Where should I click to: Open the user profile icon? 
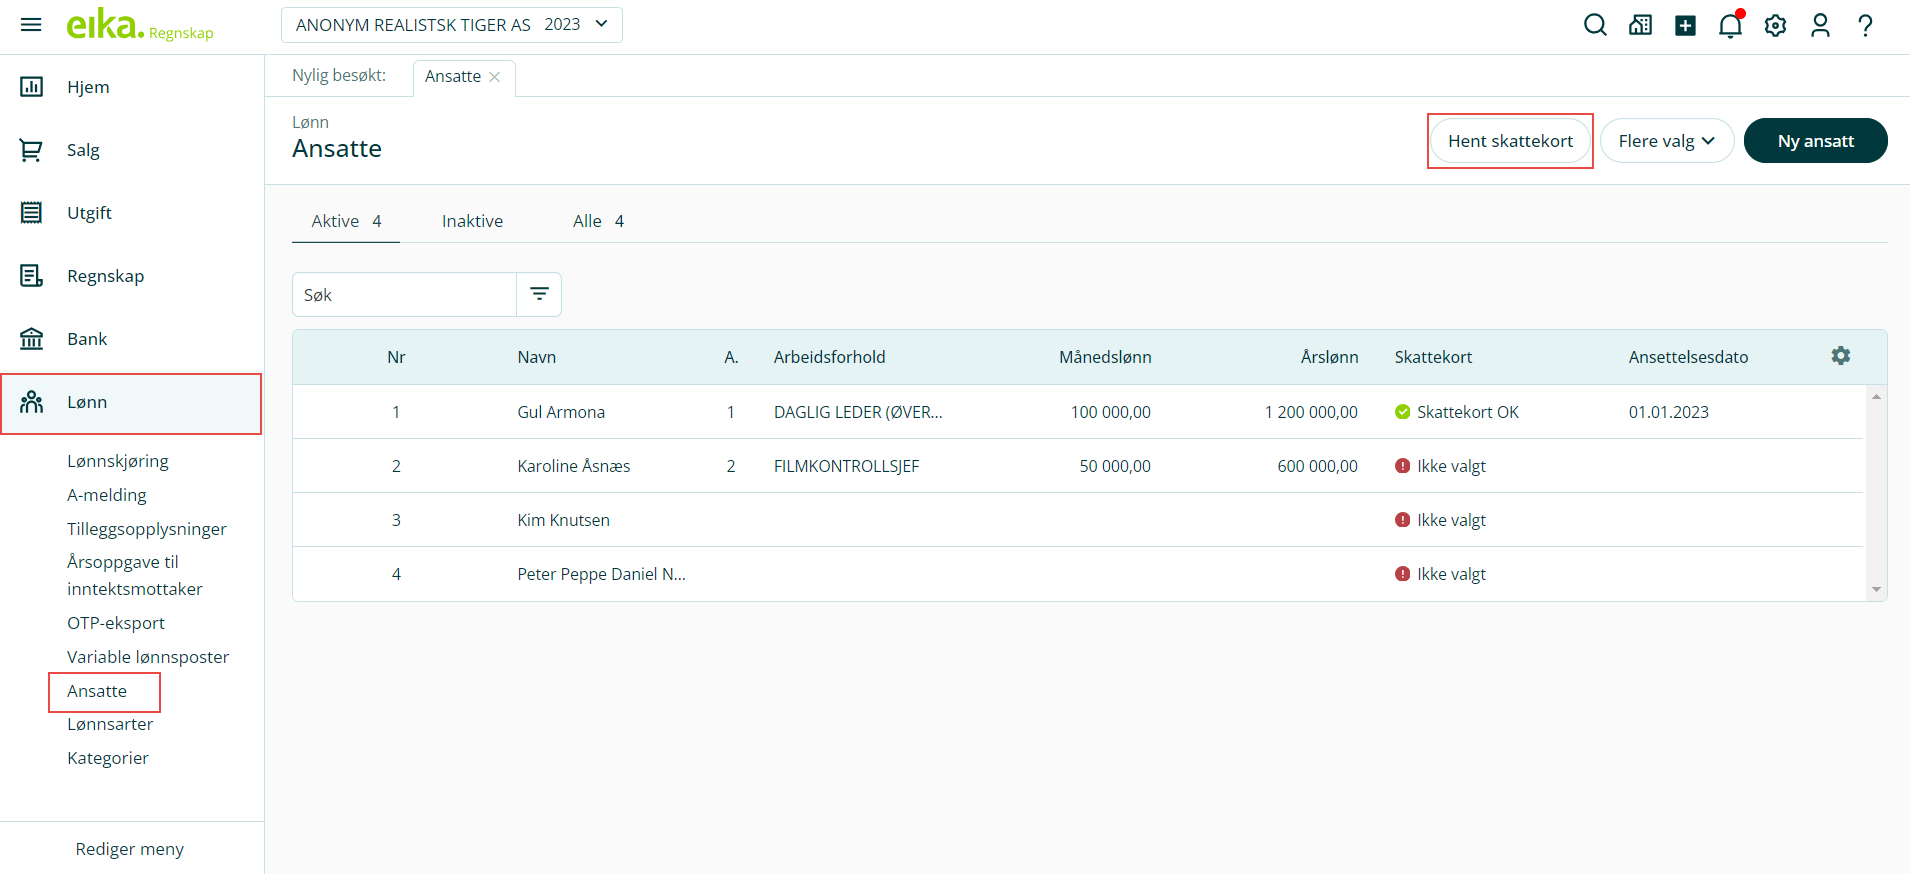coord(1820,26)
